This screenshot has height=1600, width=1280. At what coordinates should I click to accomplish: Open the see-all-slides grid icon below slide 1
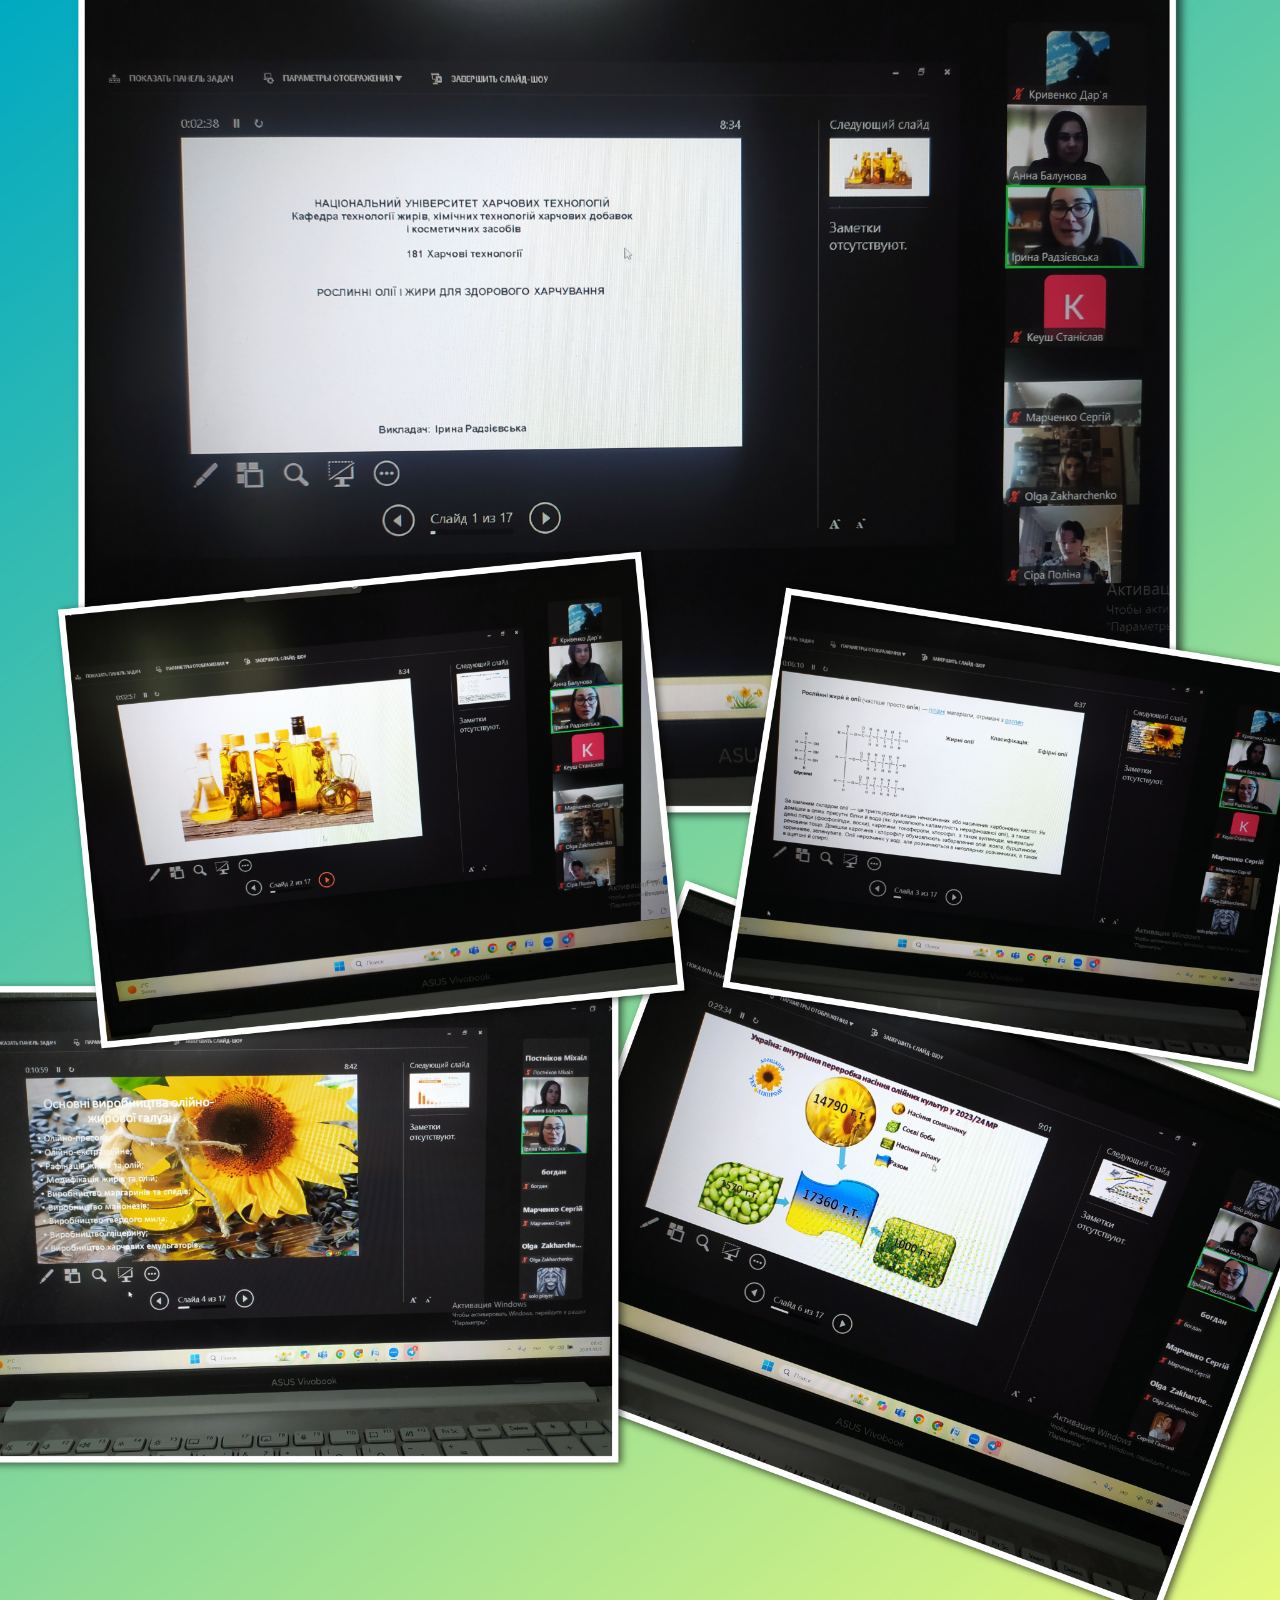tap(250, 474)
